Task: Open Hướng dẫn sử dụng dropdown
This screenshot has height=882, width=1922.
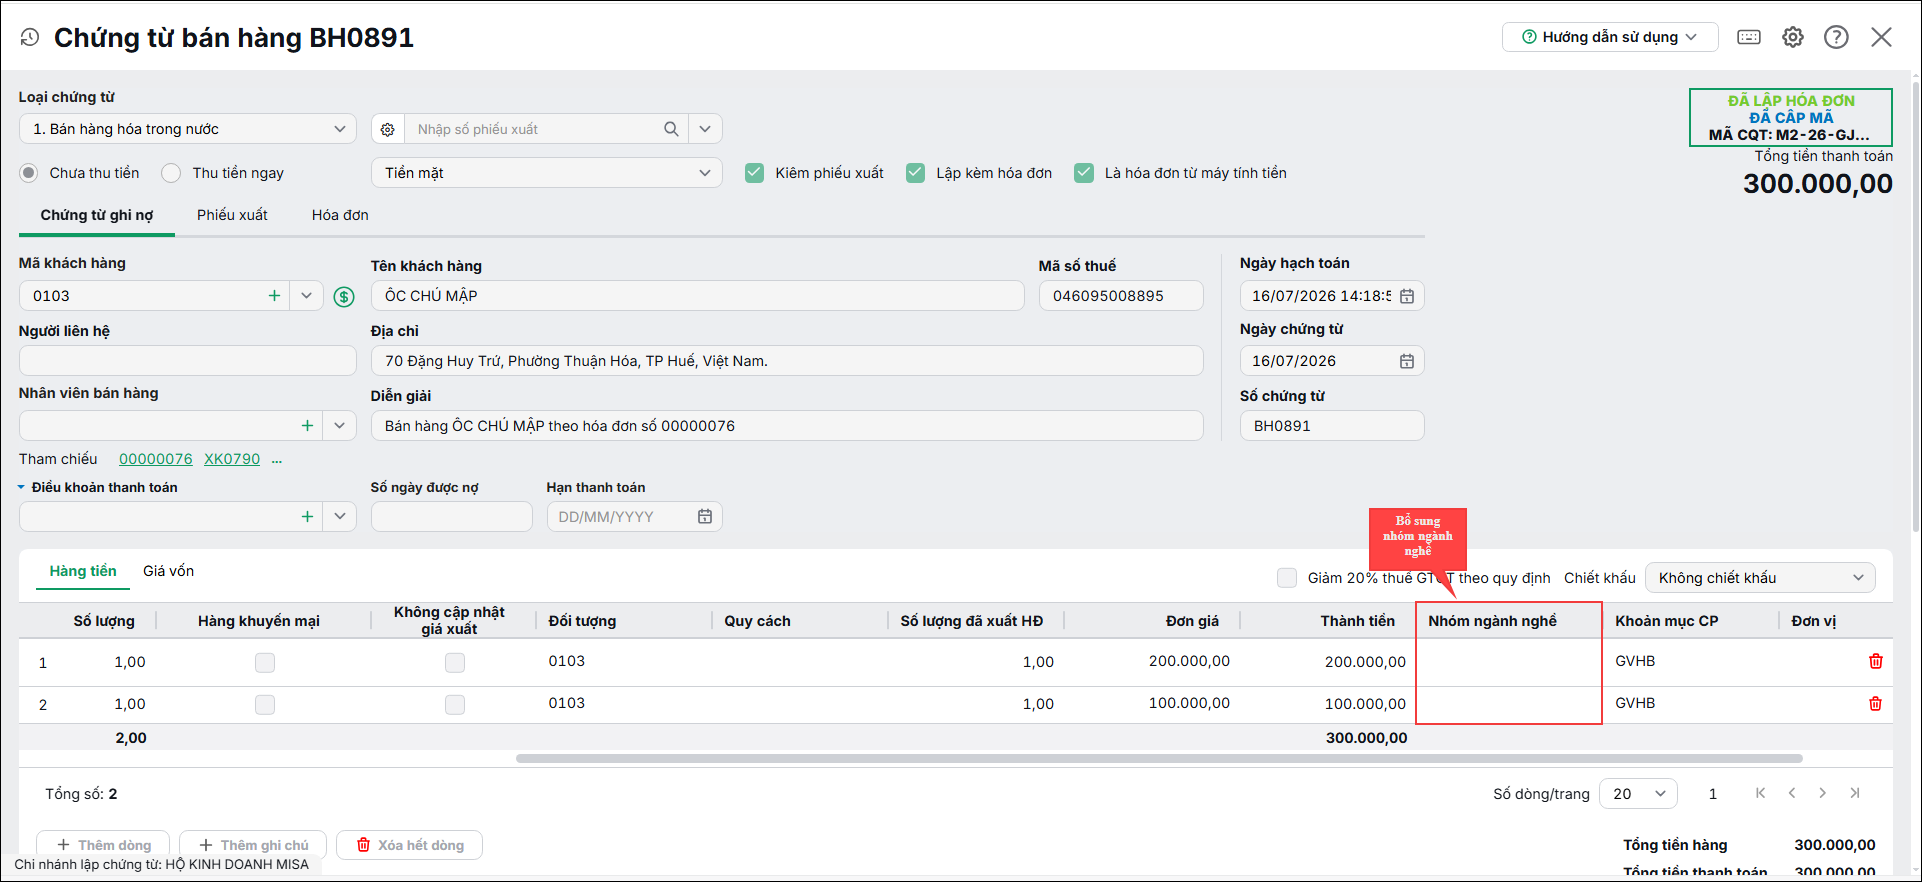Action: pyautogui.click(x=1610, y=37)
